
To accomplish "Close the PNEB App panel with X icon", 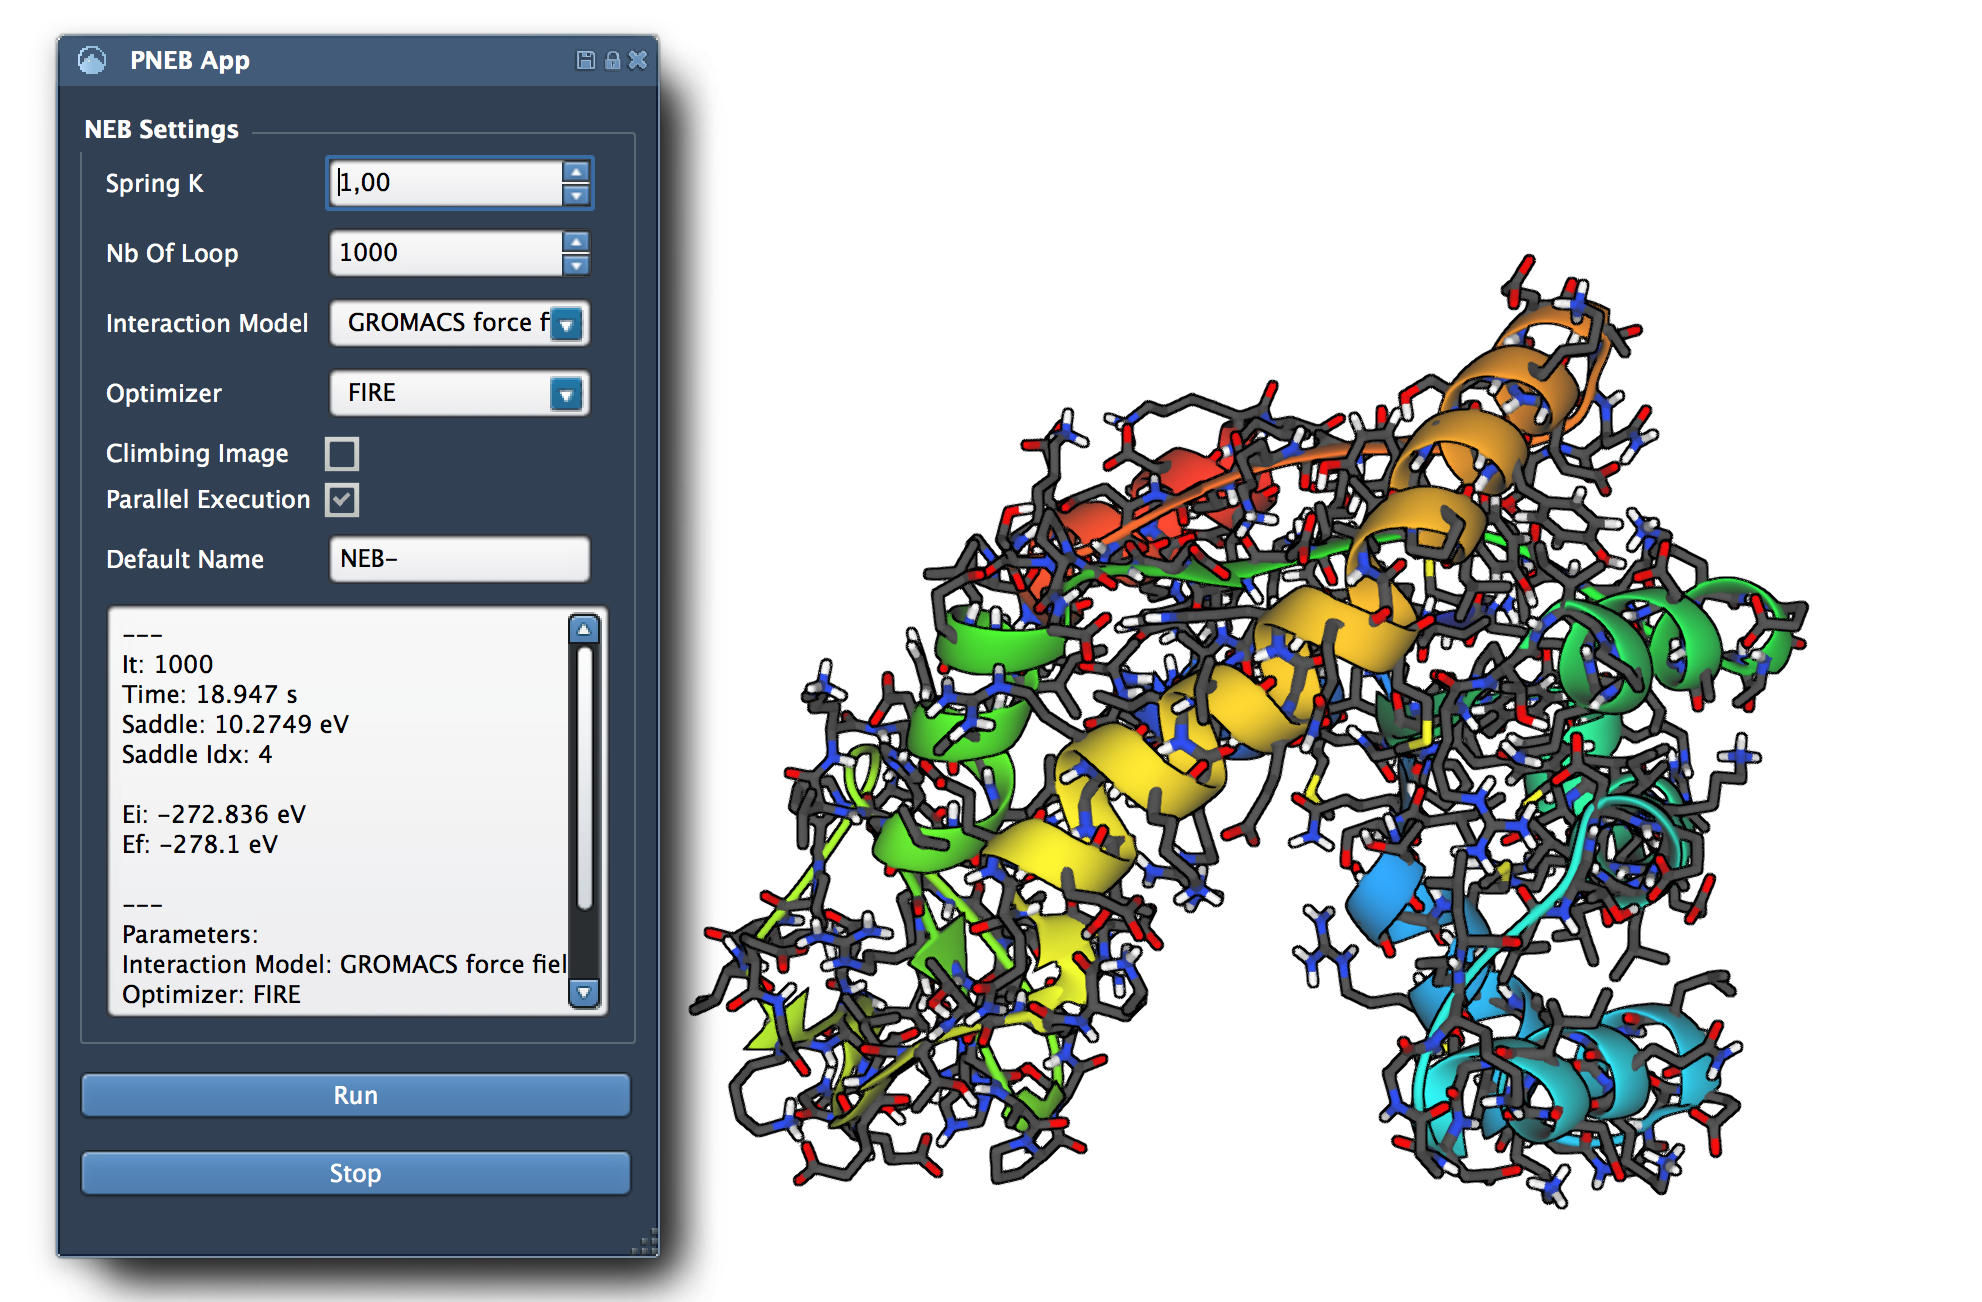I will [638, 61].
